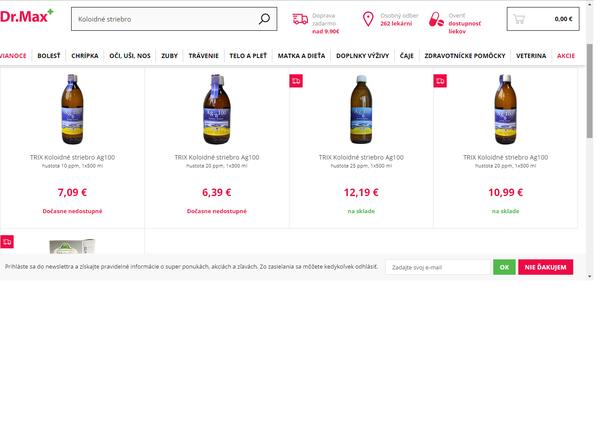This screenshot has height=422, width=600.
Task: Click the pharmacy location pin icon
Action: [x=368, y=18]
